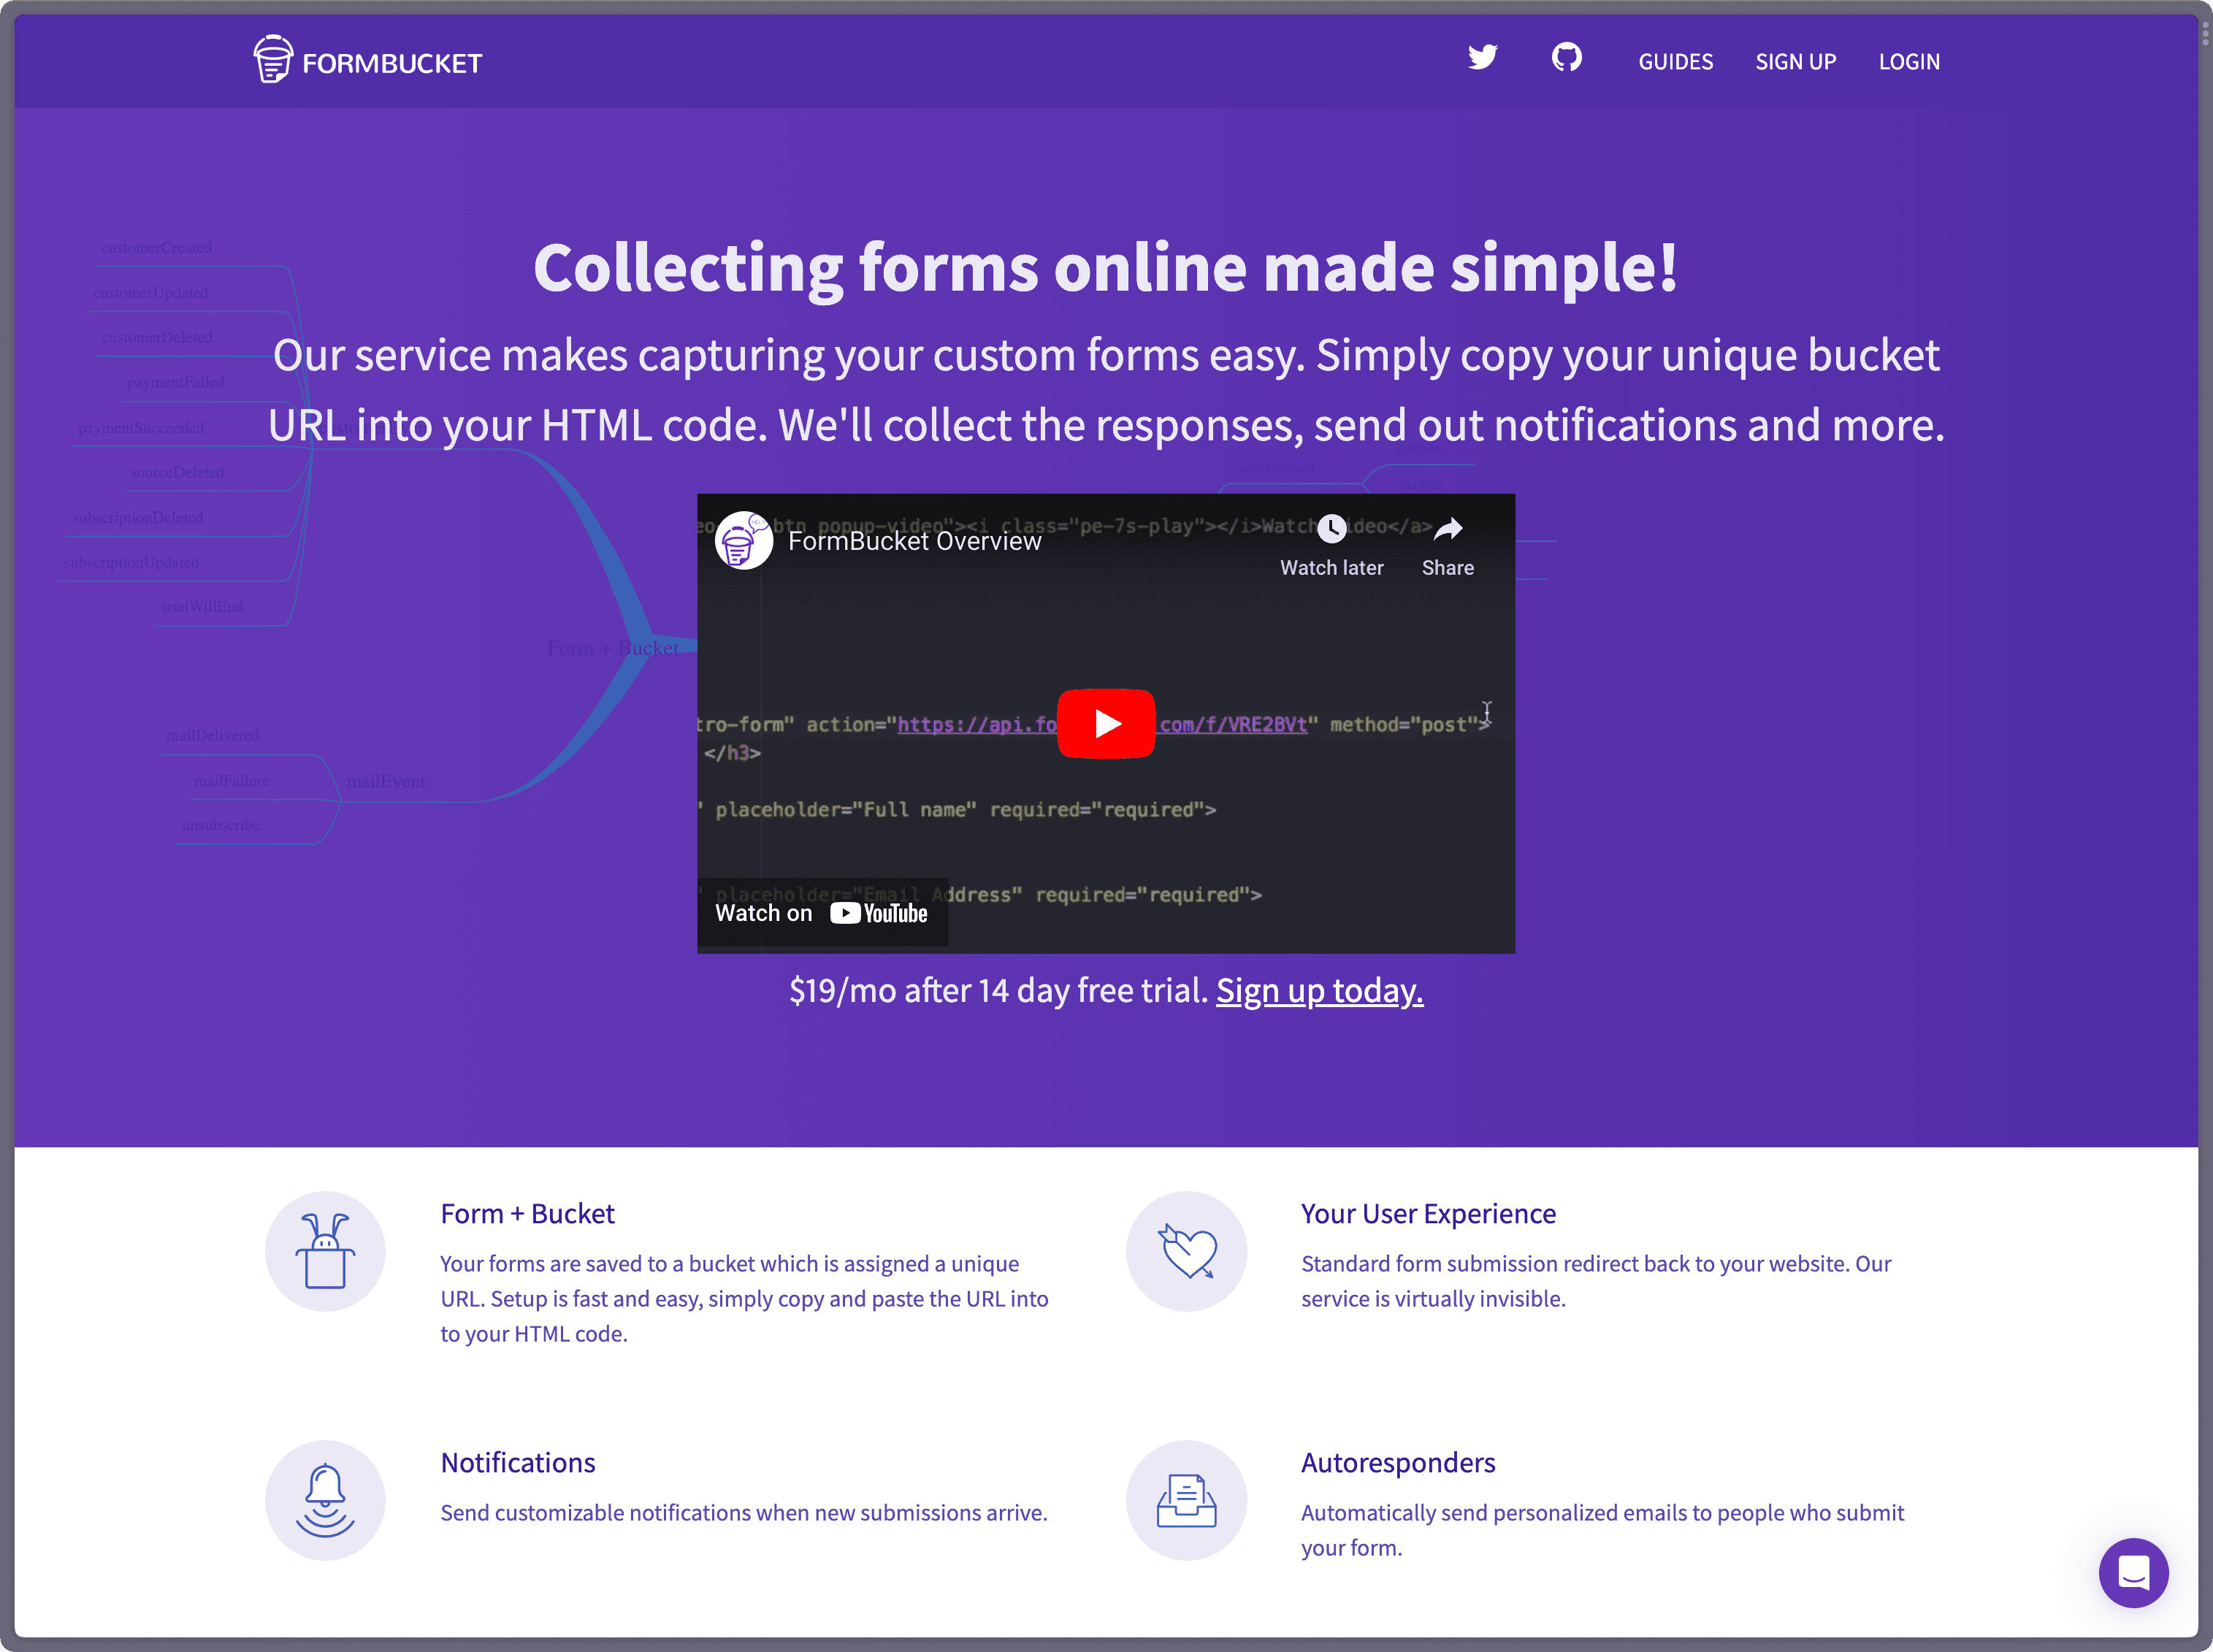Screen dimensions: 2213x1652
Task: Click the notification bell icon
Action: click(325, 1499)
